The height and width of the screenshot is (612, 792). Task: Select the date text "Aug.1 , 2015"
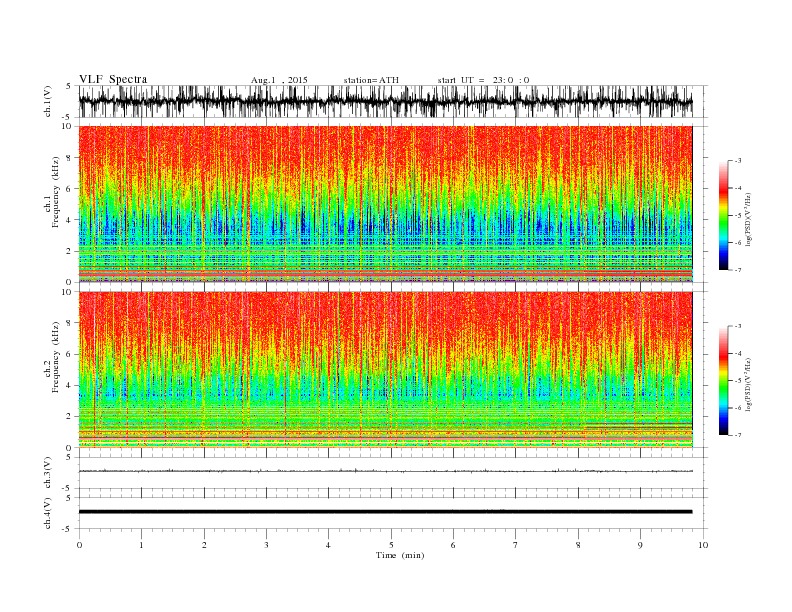(x=279, y=80)
